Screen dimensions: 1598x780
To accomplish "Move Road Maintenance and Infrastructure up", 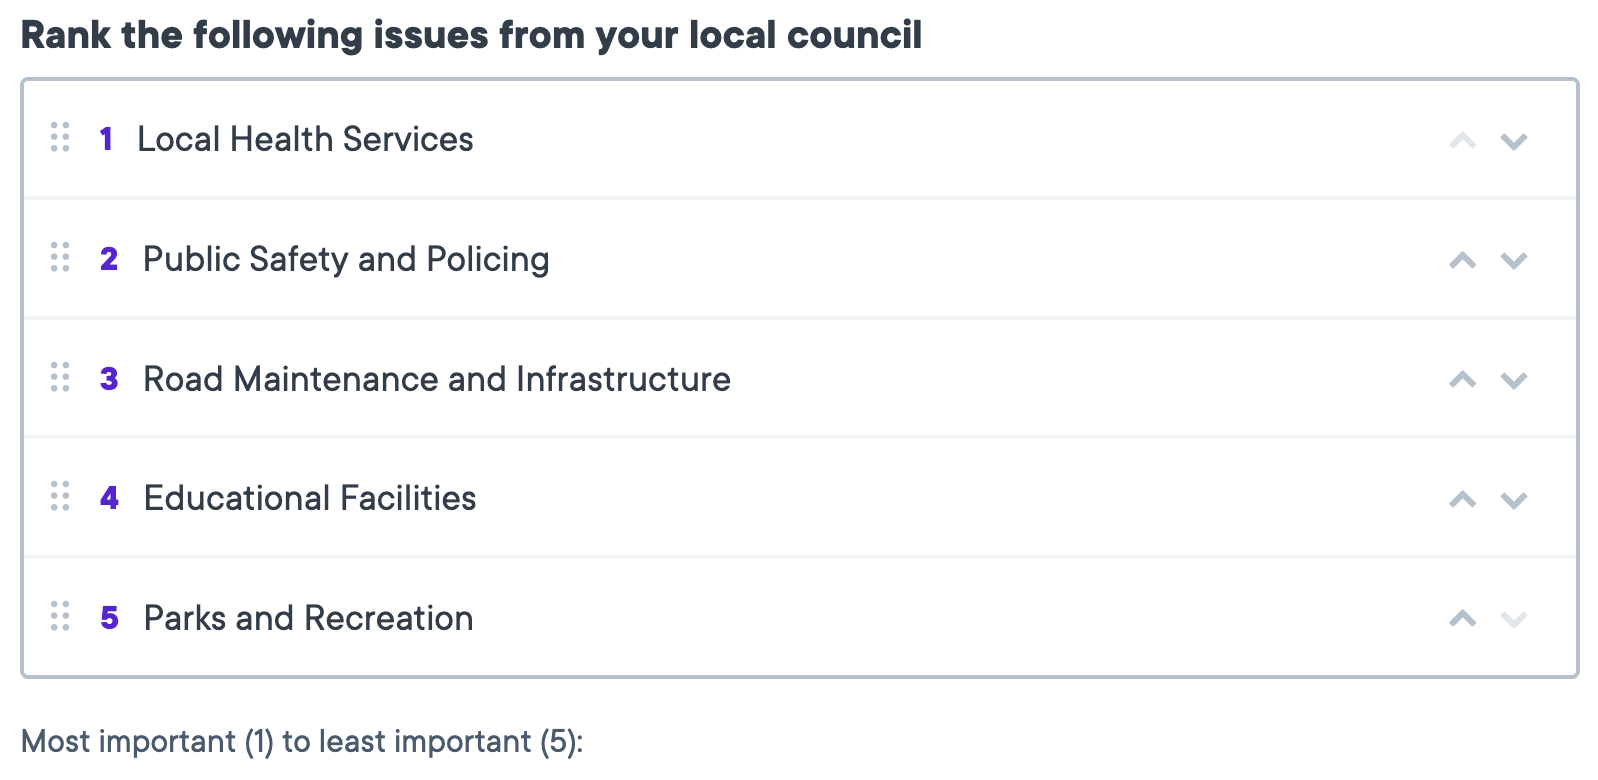I will pyautogui.click(x=1463, y=380).
